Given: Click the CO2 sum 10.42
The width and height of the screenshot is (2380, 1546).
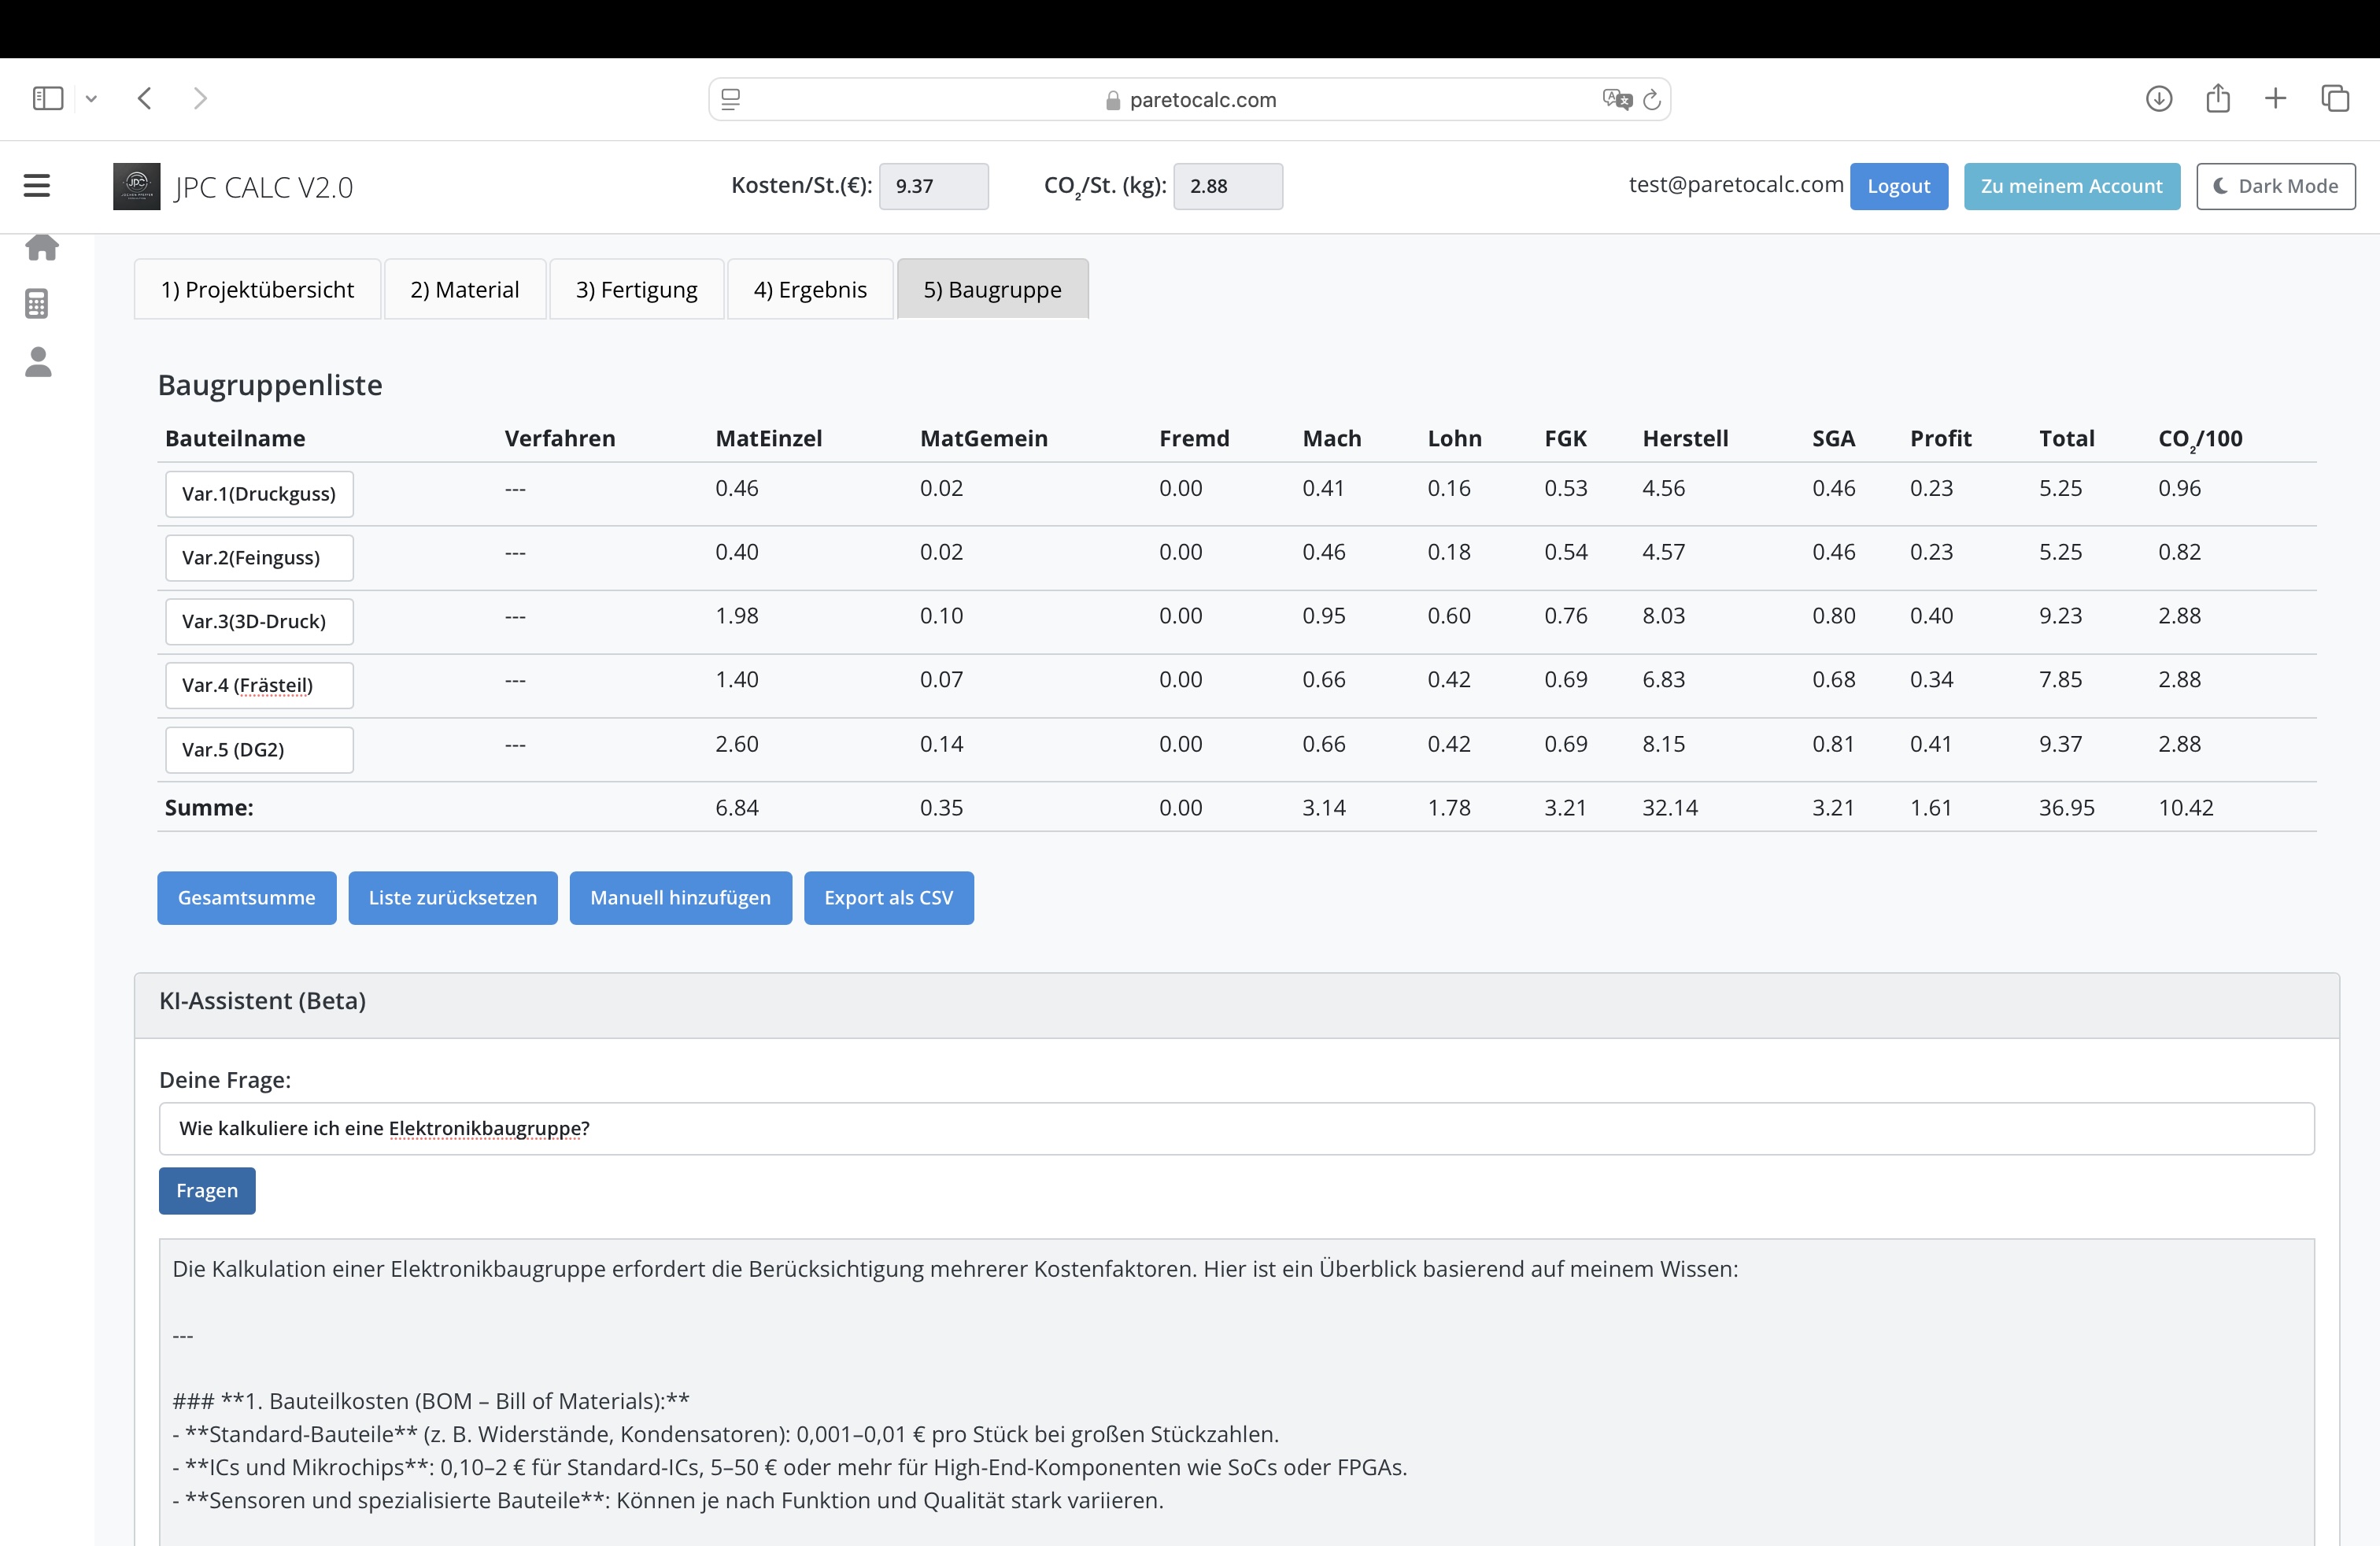Looking at the screenshot, I should pos(2185,807).
